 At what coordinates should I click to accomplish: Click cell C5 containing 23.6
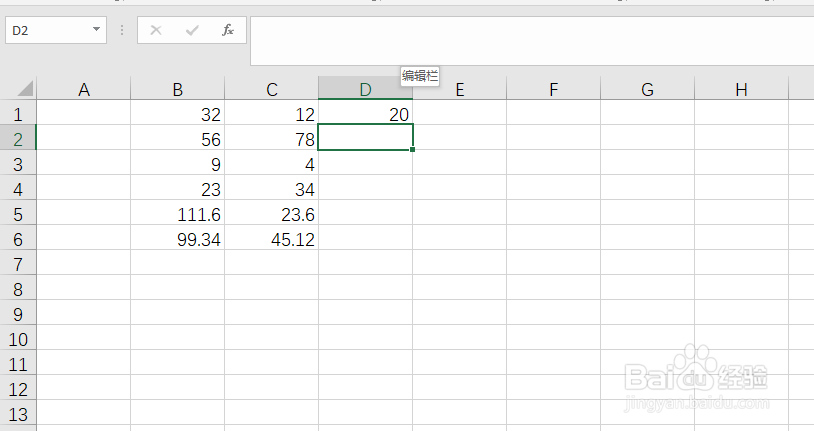tap(272, 212)
